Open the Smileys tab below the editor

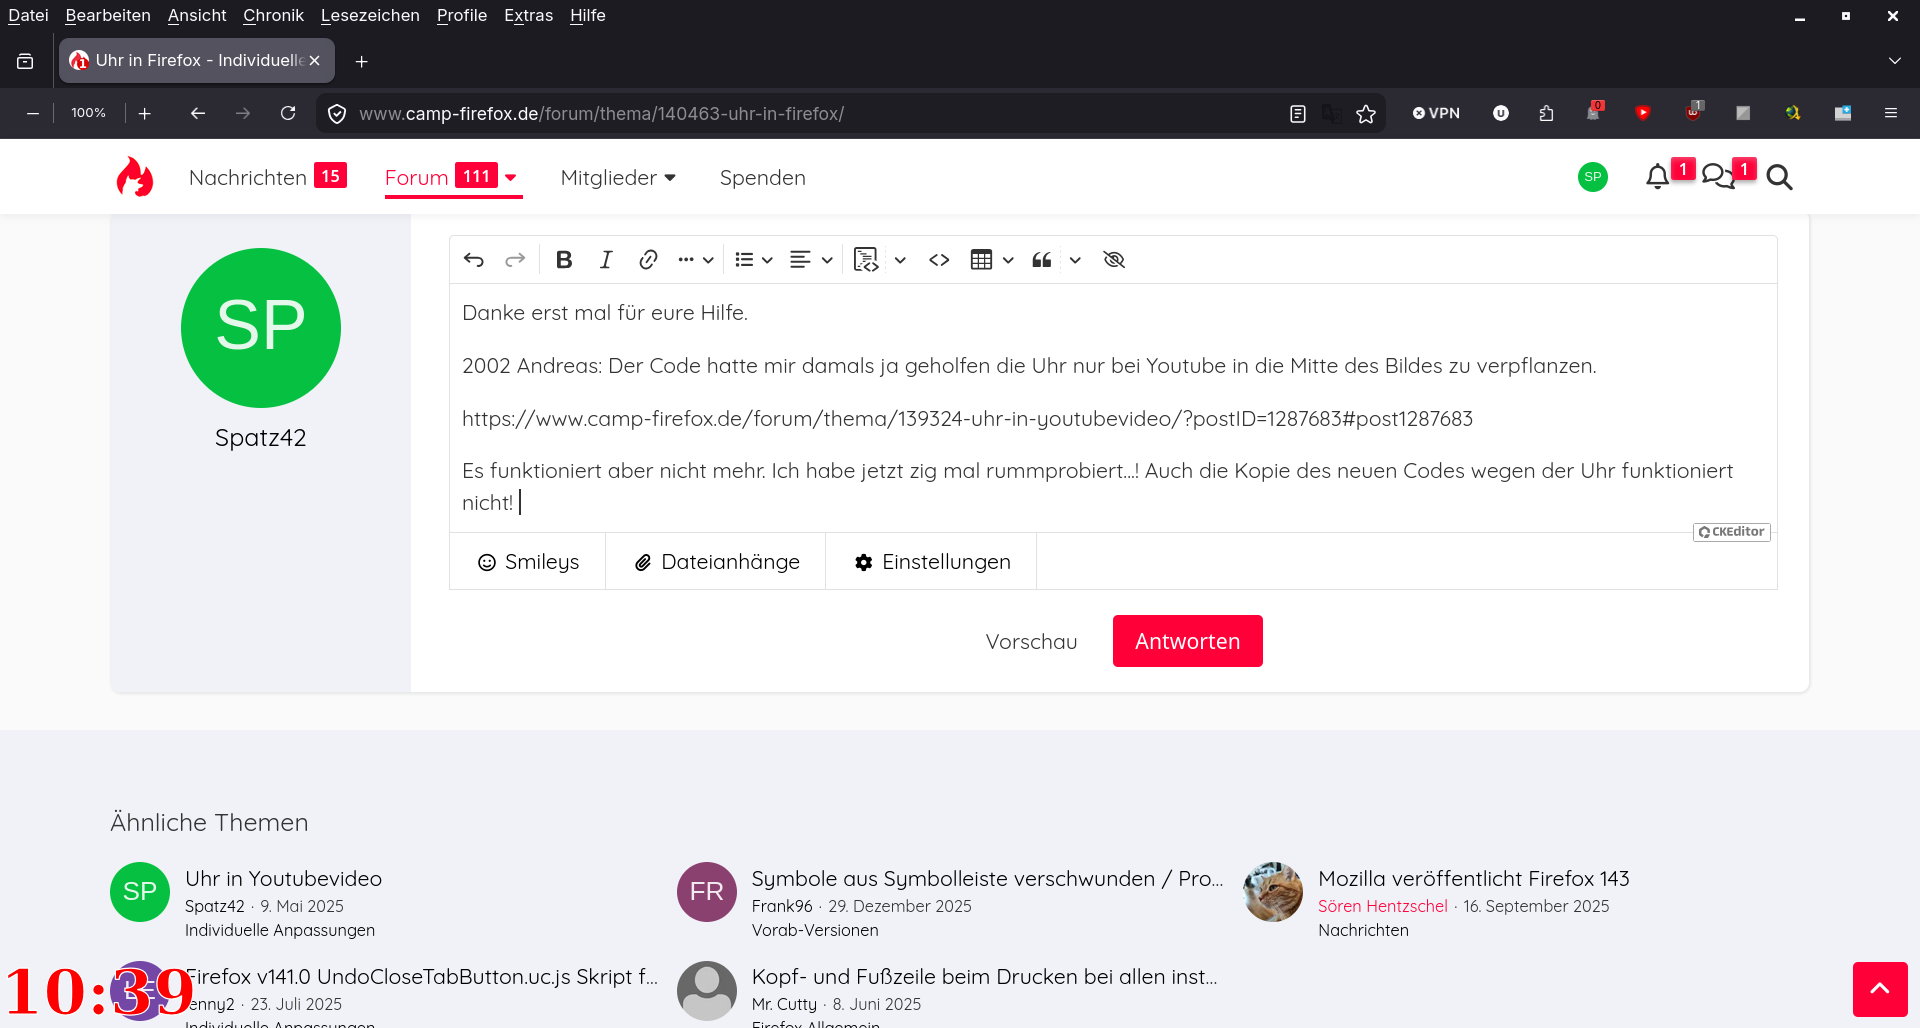click(528, 562)
